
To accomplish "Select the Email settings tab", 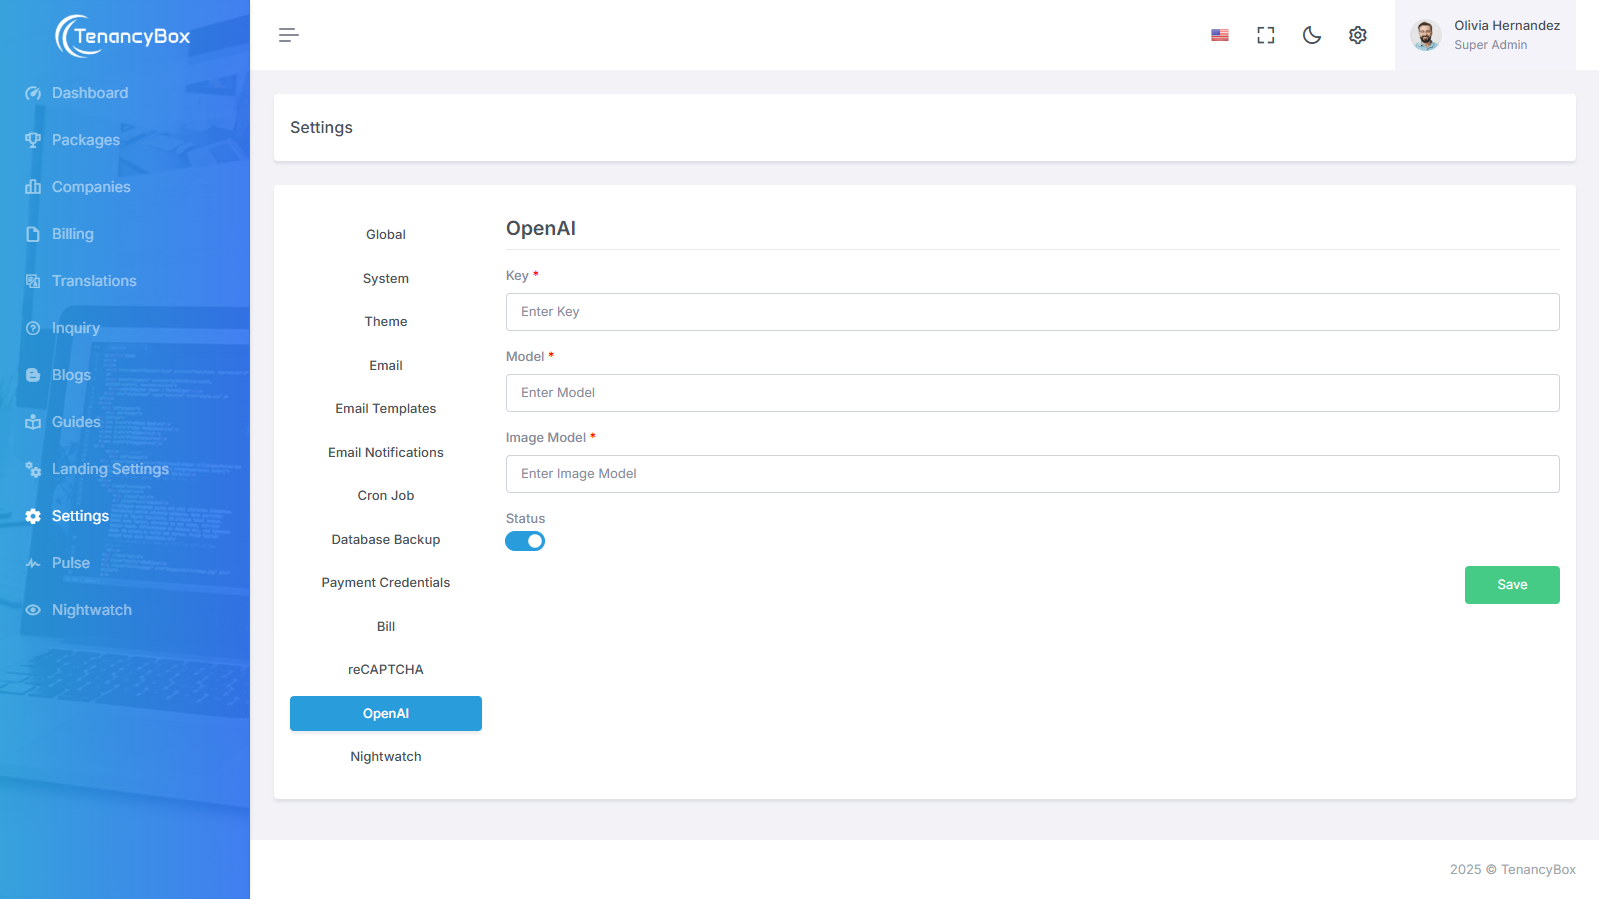I will (386, 366).
